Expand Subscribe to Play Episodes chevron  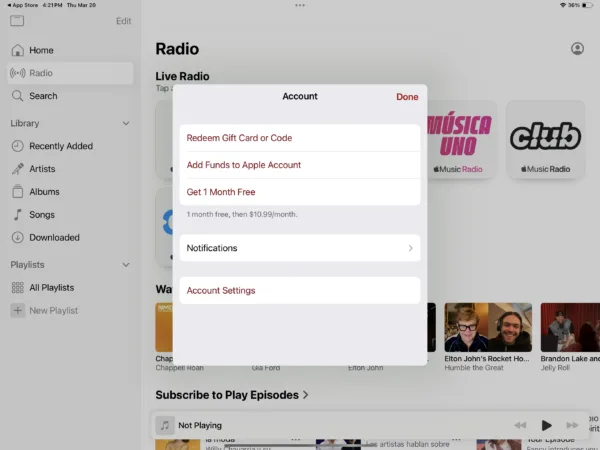click(305, 395)
